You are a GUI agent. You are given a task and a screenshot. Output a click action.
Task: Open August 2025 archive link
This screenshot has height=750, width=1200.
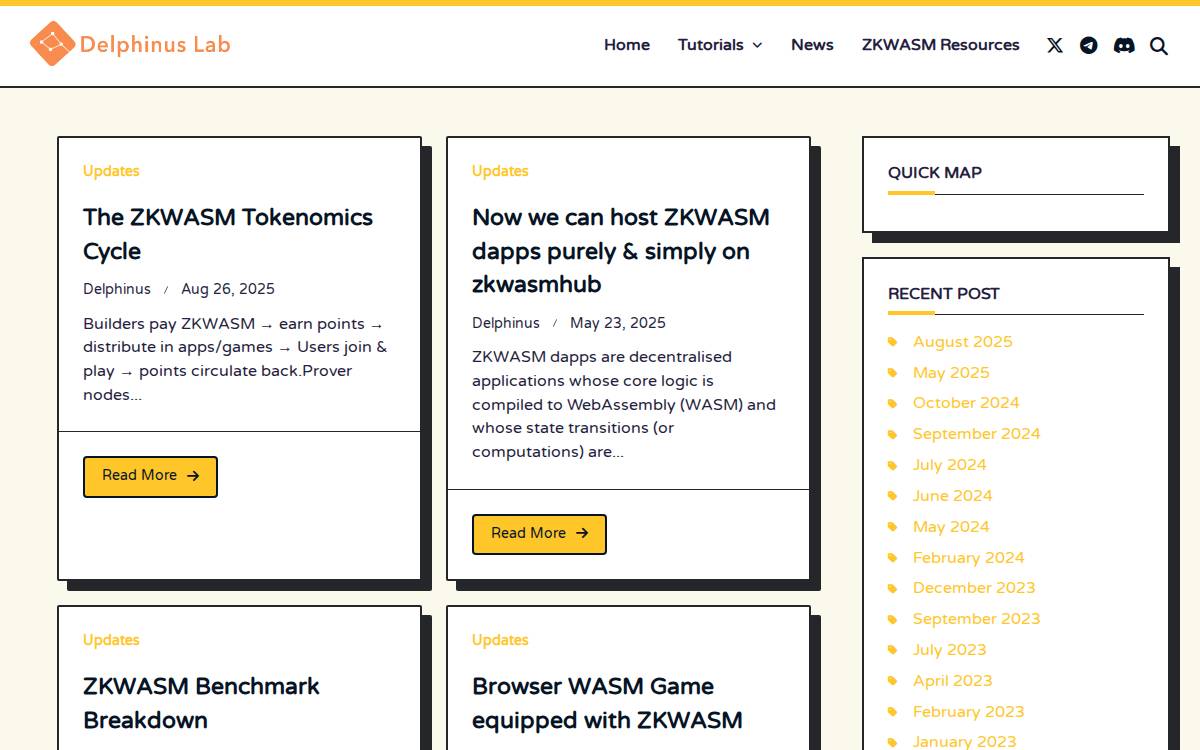[x=963, y=342]
